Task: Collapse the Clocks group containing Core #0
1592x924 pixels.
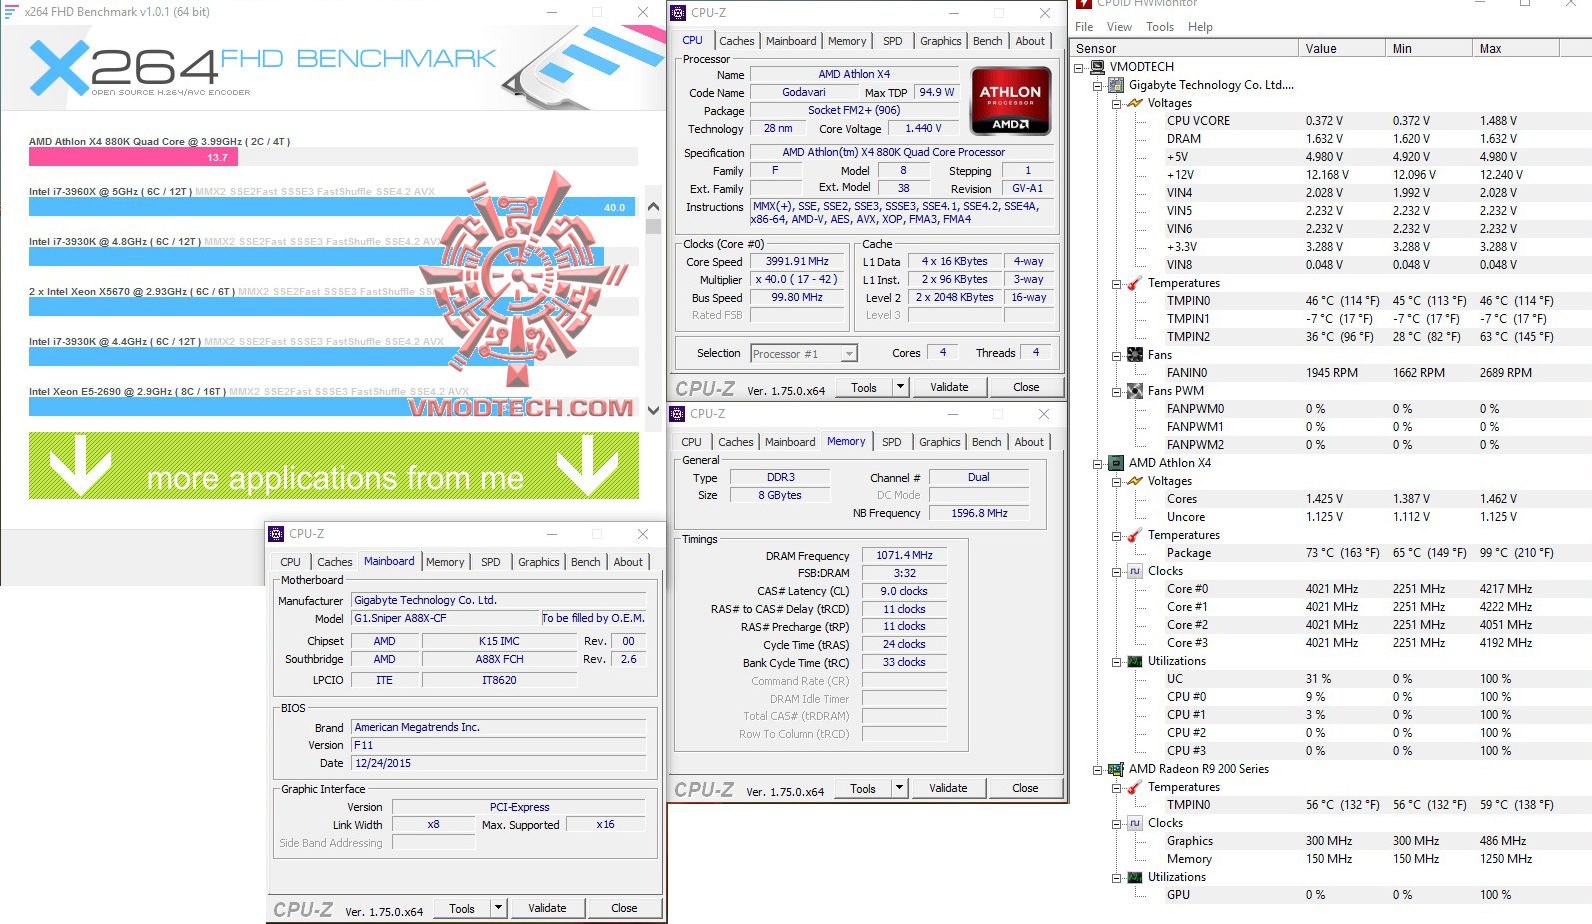Action: coord(1116,571)
